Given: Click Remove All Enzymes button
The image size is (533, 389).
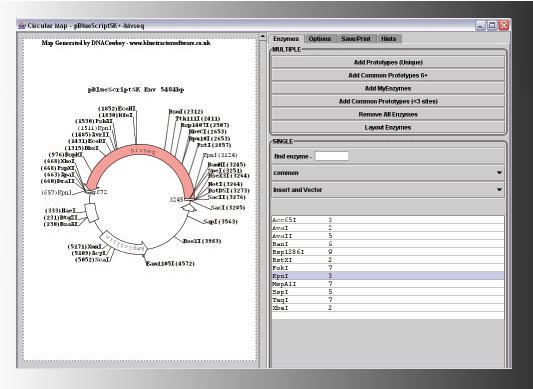Looking at the screenshot, I should tap(388, 114).
